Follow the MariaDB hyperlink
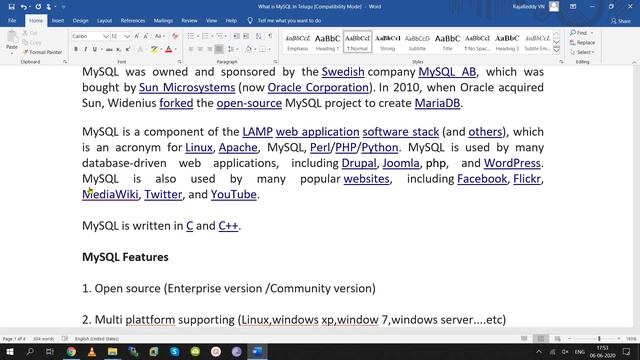 point(437,103)
